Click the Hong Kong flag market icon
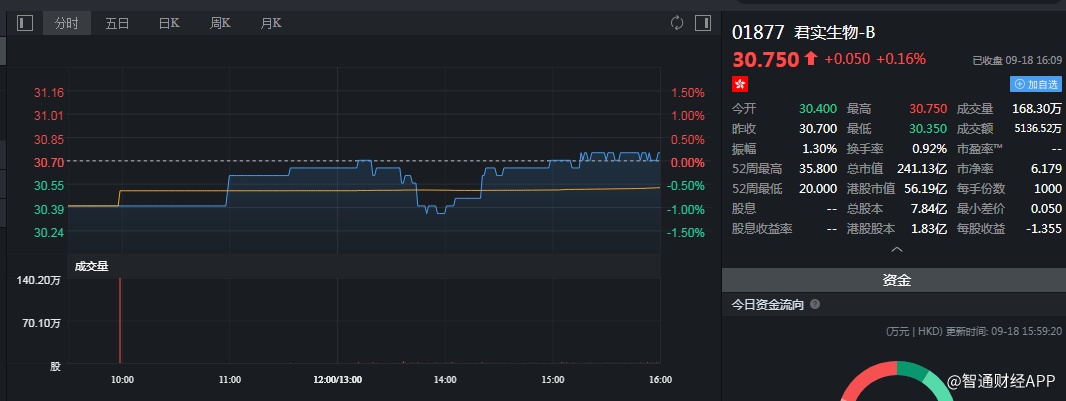The image size is (1066, 401). click(x=740, y=84)
